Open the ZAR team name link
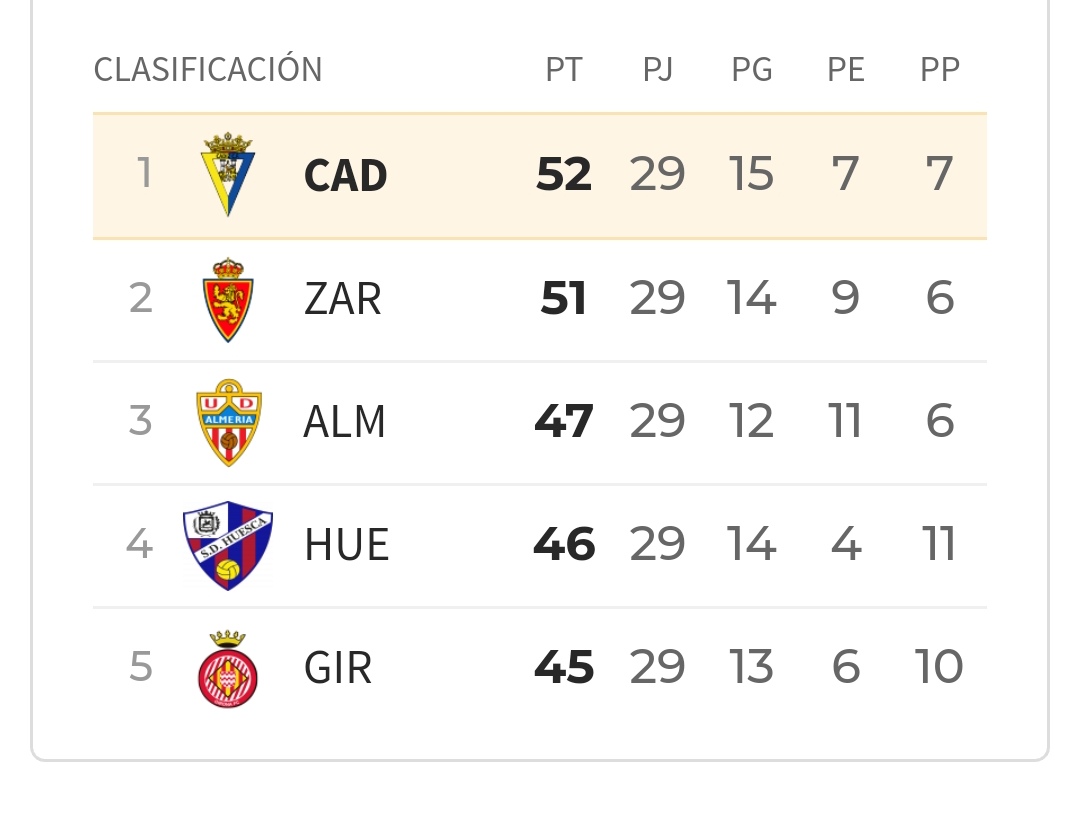This screenshot has width=1080, height=815. click(342, 299)
